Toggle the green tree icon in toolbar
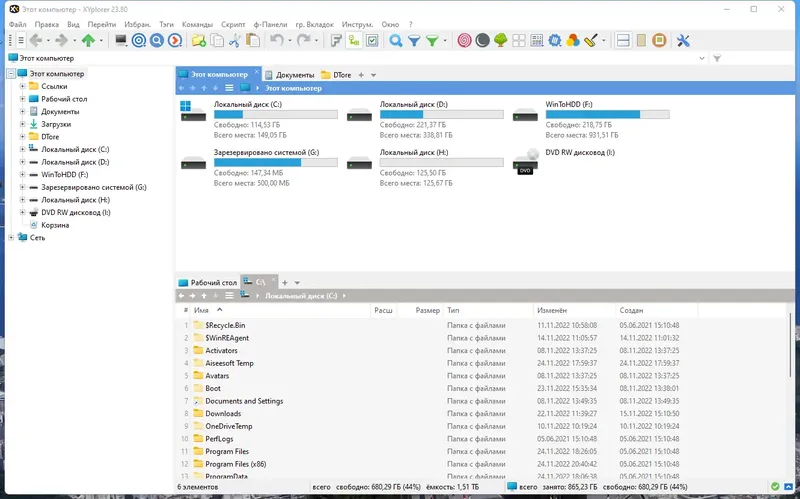 [501, 40]
